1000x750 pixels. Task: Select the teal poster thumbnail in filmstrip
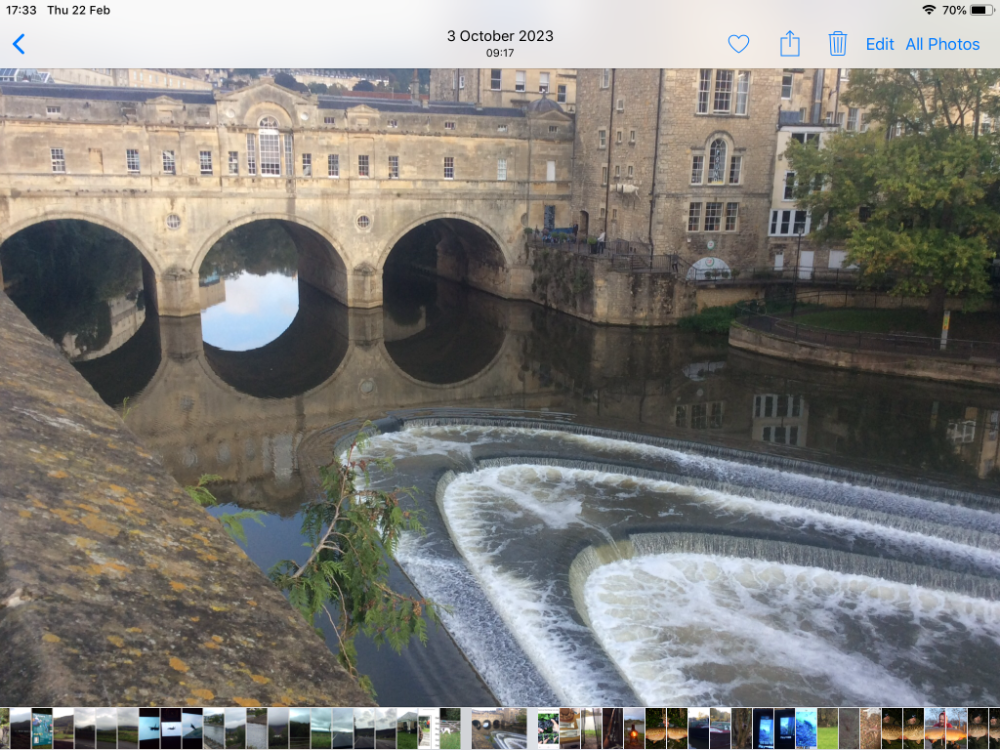42,728
